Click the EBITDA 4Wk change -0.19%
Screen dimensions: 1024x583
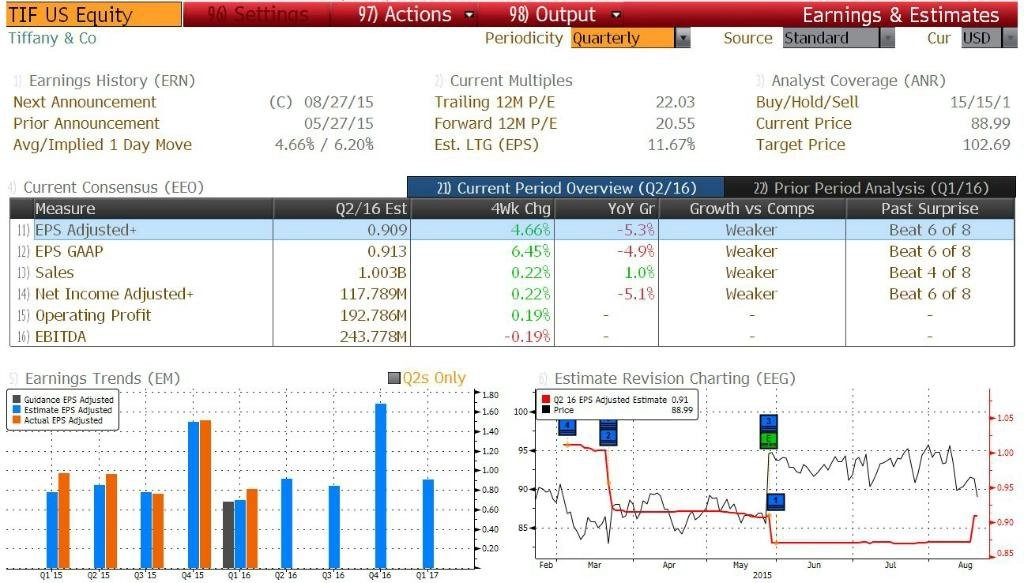(527, 337)
